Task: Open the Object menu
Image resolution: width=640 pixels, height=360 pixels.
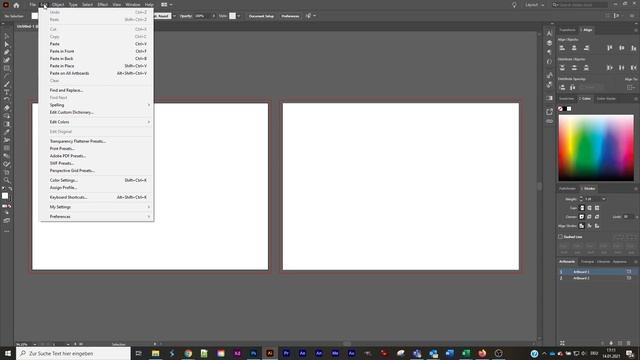Action: click(x=58, y=5)
